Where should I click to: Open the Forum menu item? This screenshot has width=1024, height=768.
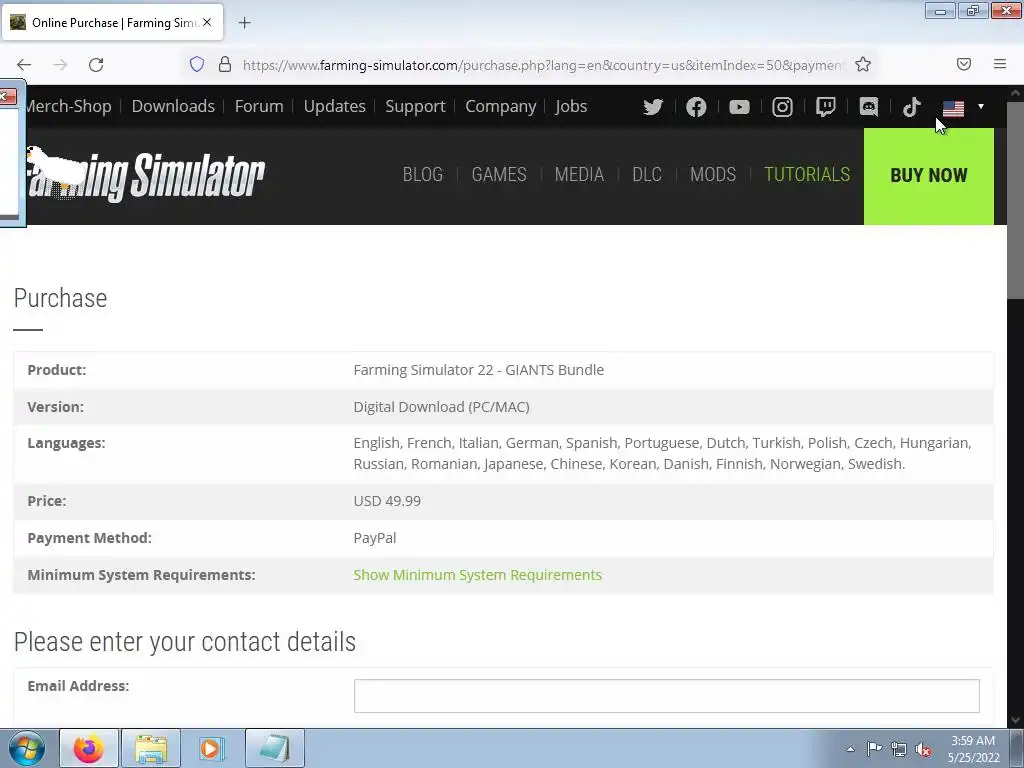point(259,106)
